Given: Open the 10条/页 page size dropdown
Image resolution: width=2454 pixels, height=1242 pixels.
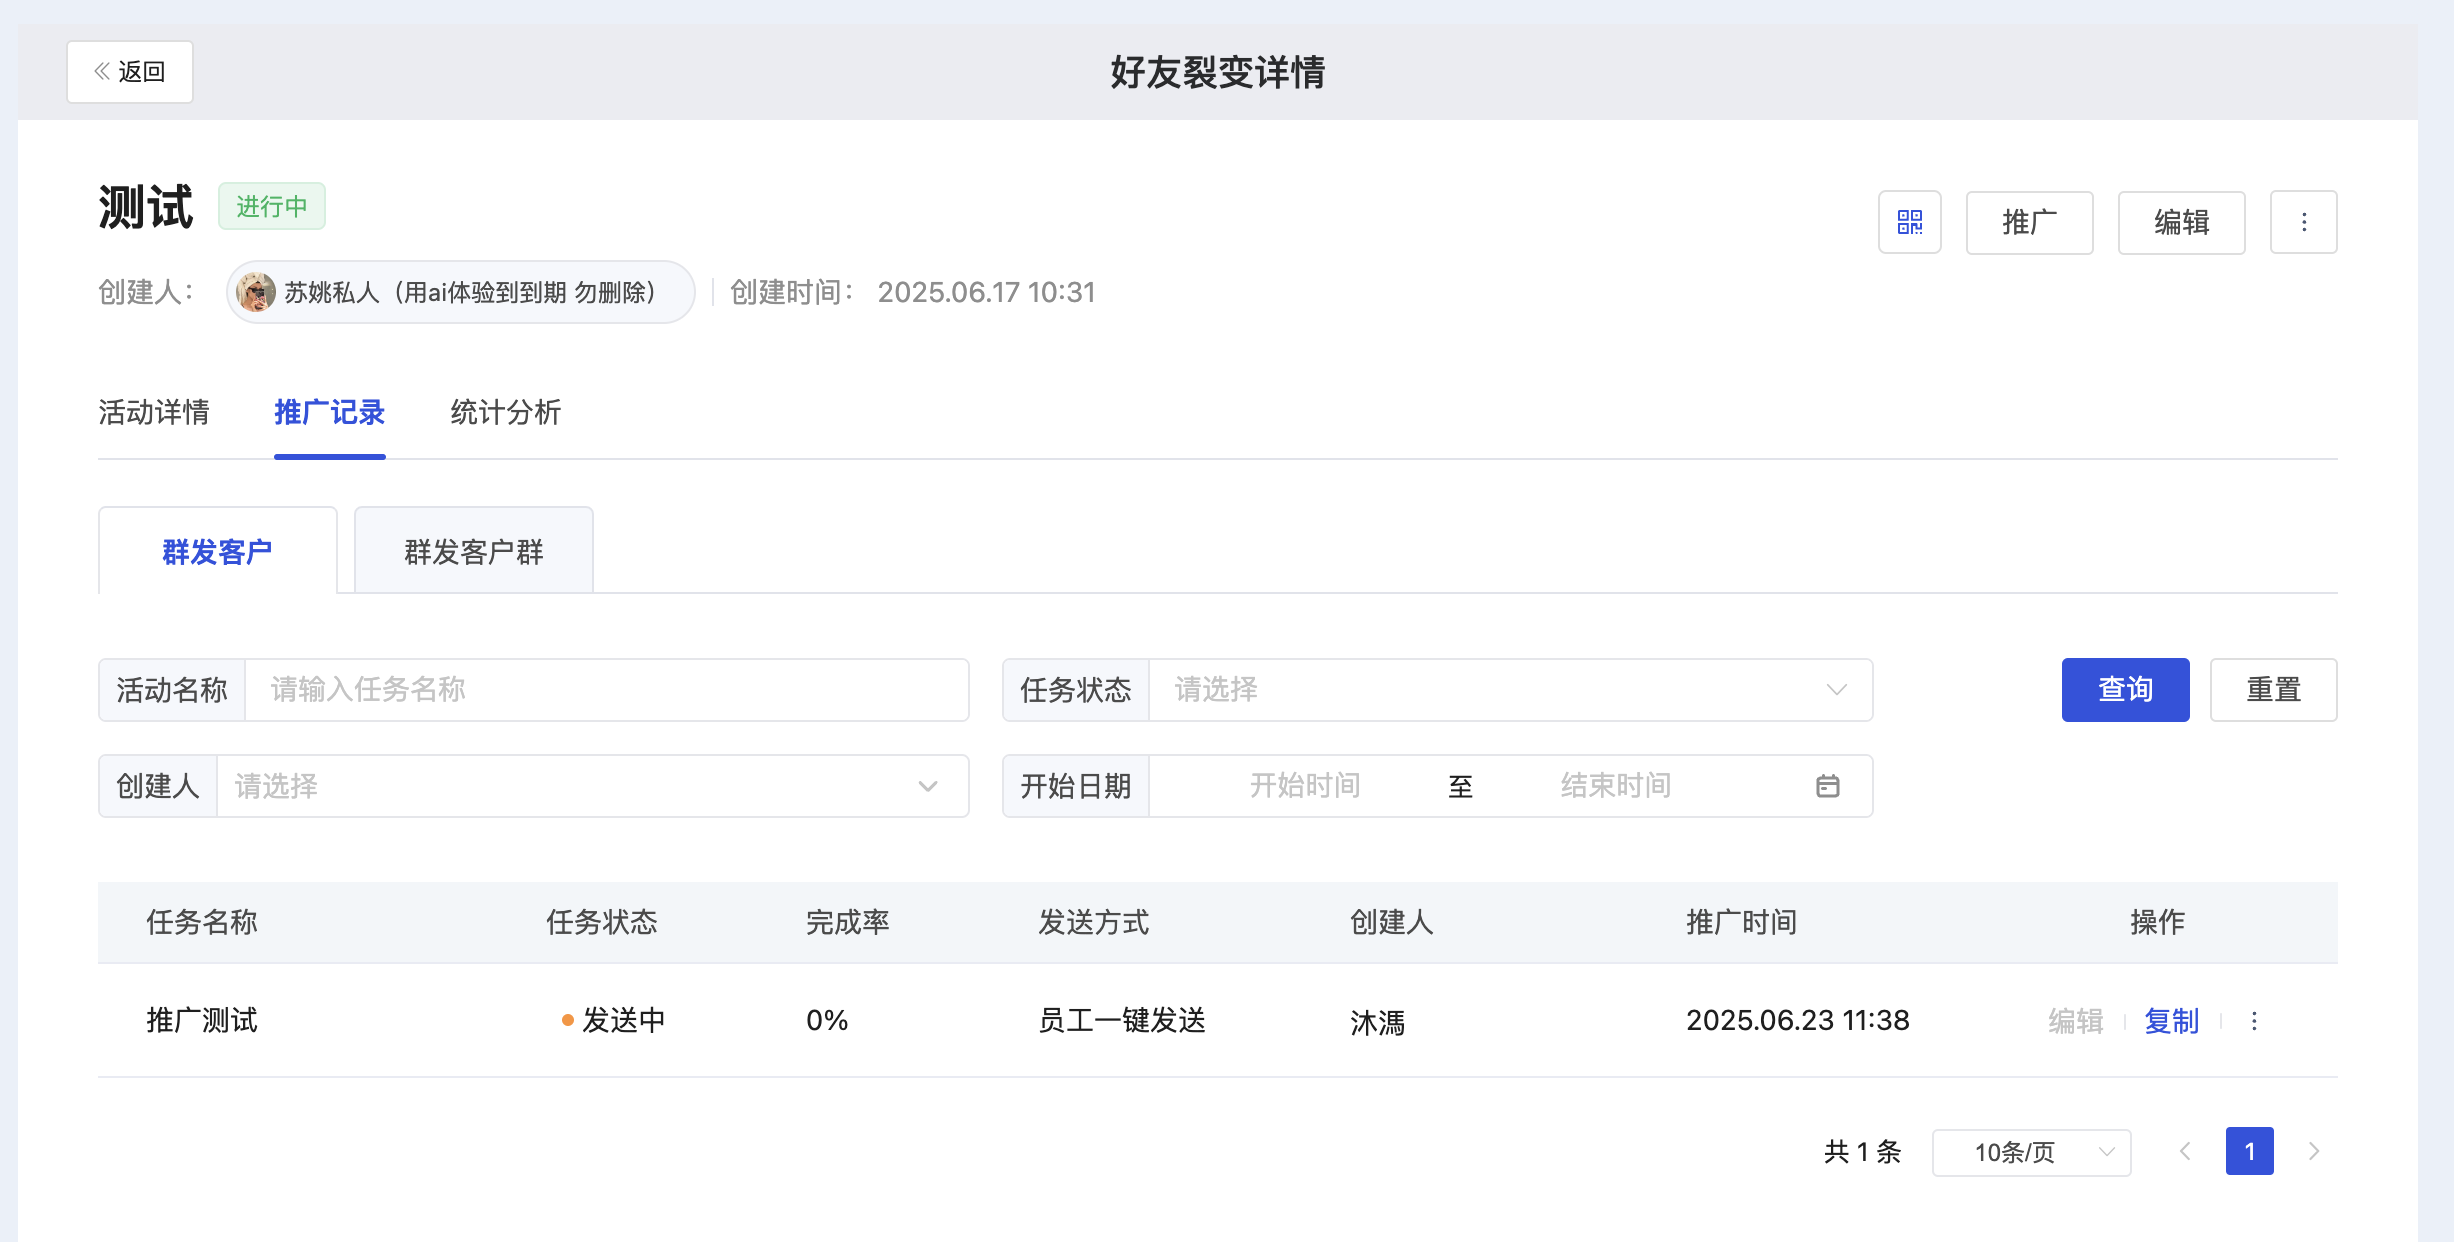Looking at the screenshot, I should click(2032, 1152).
